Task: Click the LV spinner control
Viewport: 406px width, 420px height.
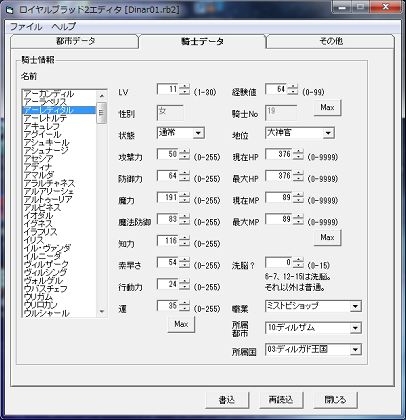Action: click(184, 89)
